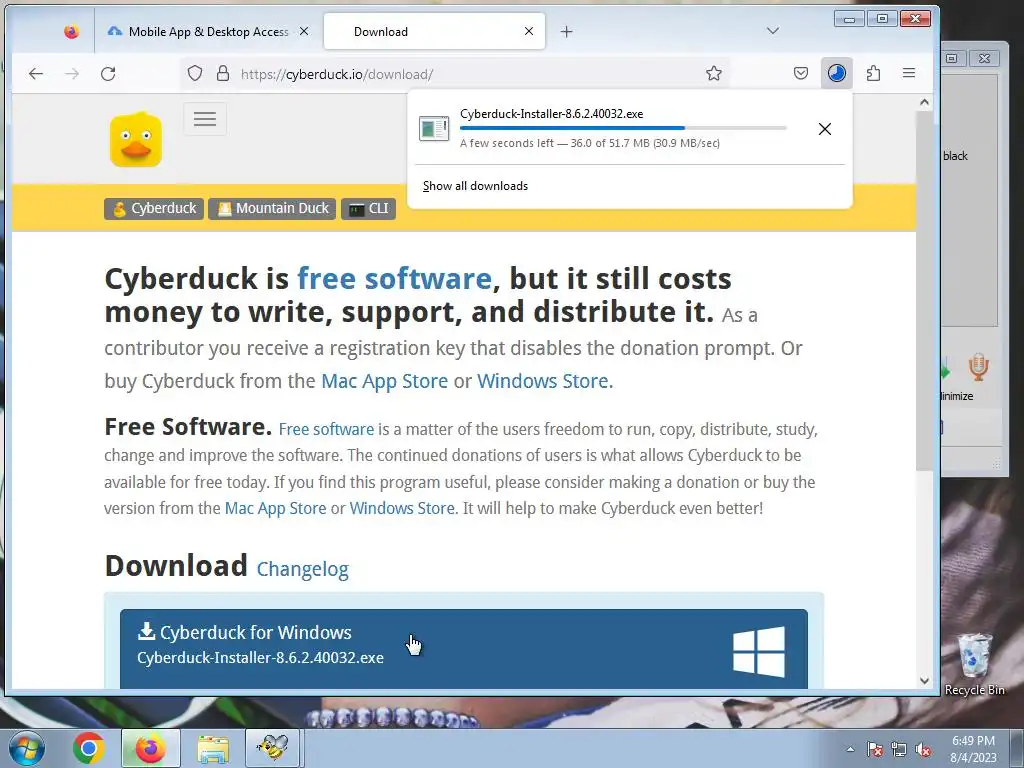
Task: Open the first Windows Store link
Action: 543,381
